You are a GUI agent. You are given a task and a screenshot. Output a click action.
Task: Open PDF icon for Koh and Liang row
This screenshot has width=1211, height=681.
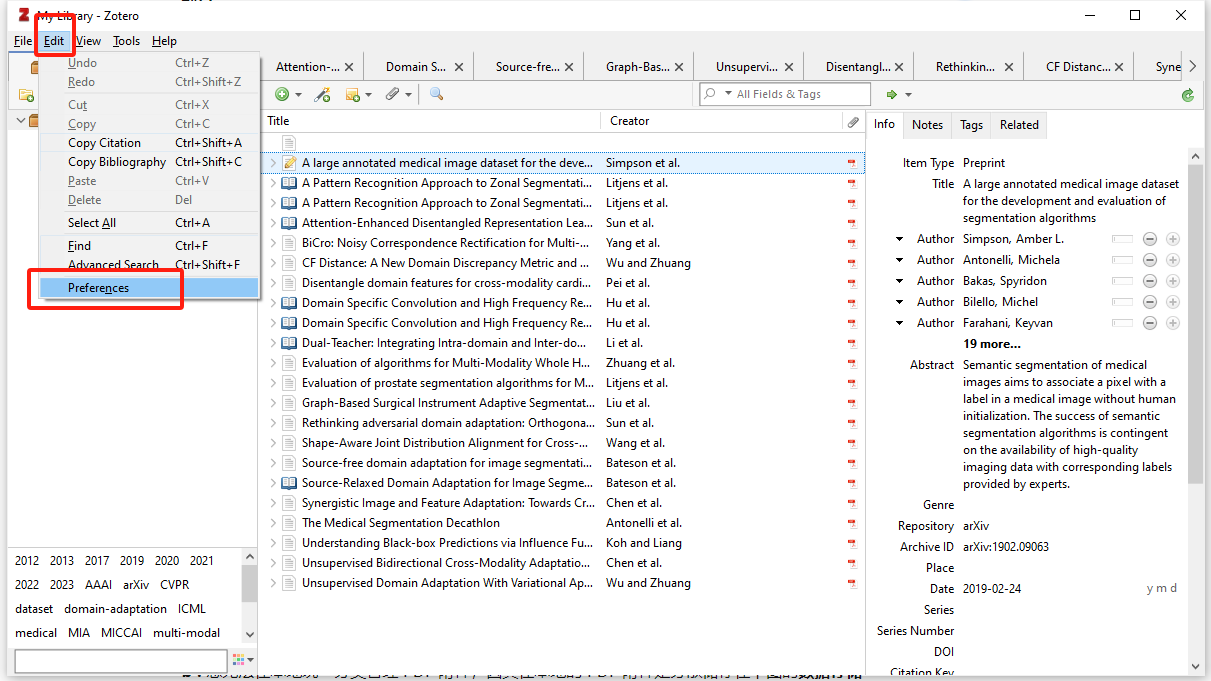coord(852,543)
